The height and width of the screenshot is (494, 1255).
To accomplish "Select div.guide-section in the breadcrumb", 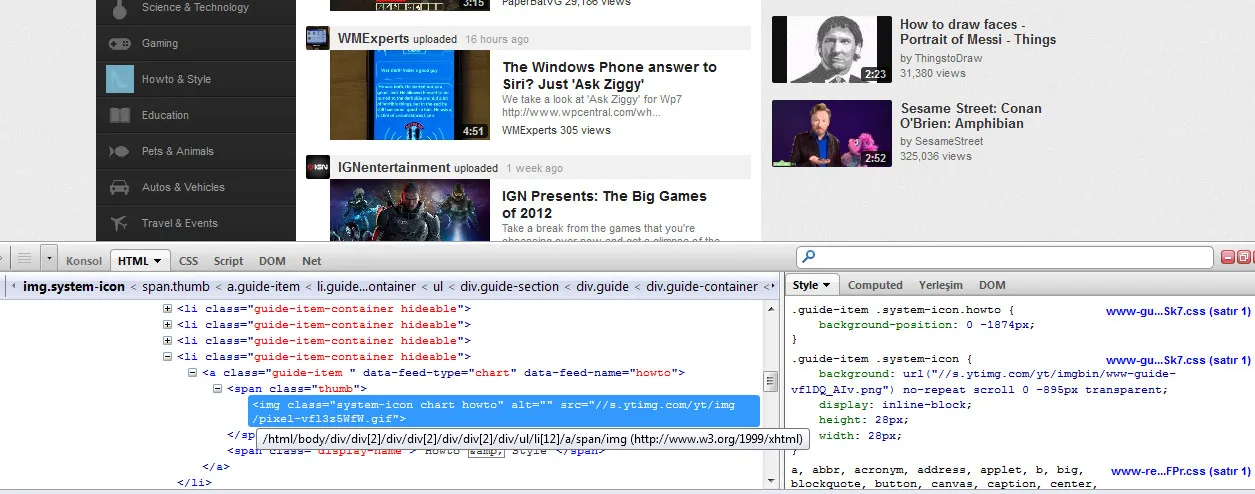I will pos(510,286).
